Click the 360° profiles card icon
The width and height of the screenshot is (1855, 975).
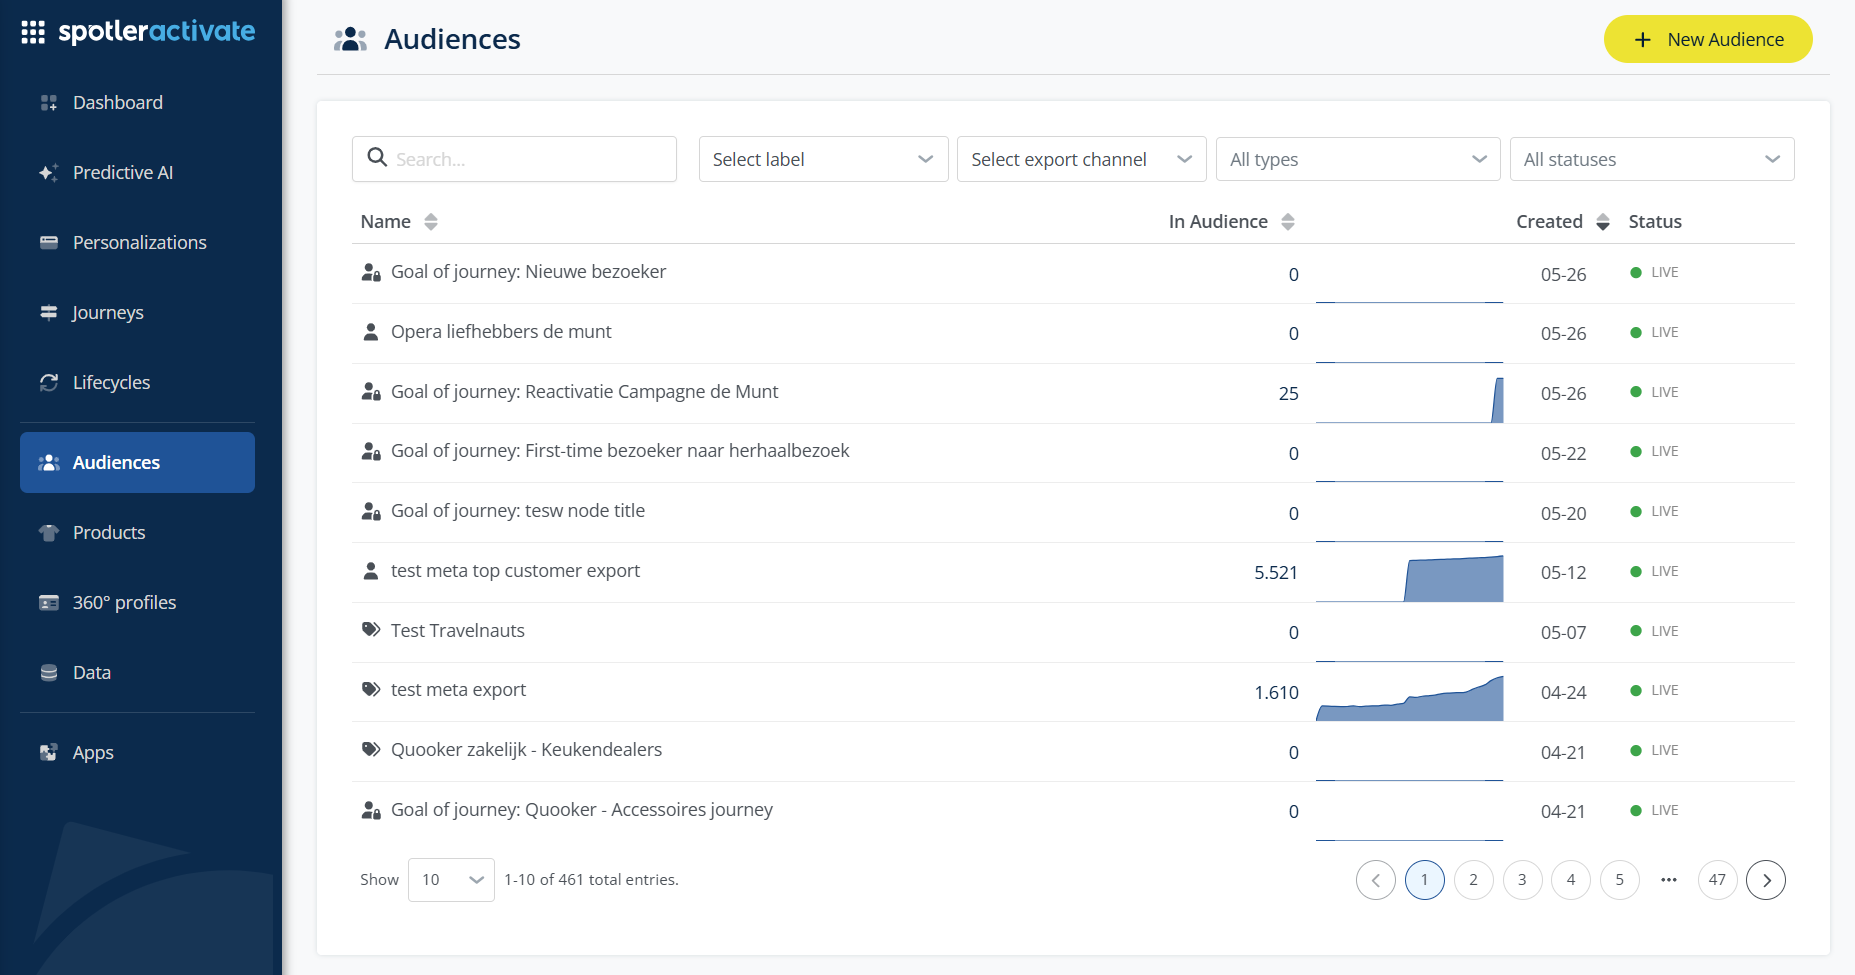(48, 603)
